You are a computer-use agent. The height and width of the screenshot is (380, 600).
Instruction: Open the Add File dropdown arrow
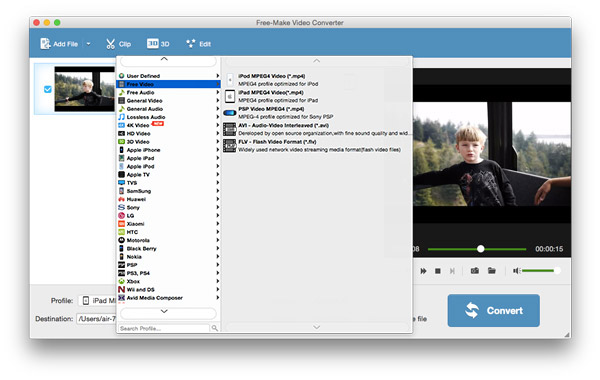pyautogui.click(x=88, y=44)
